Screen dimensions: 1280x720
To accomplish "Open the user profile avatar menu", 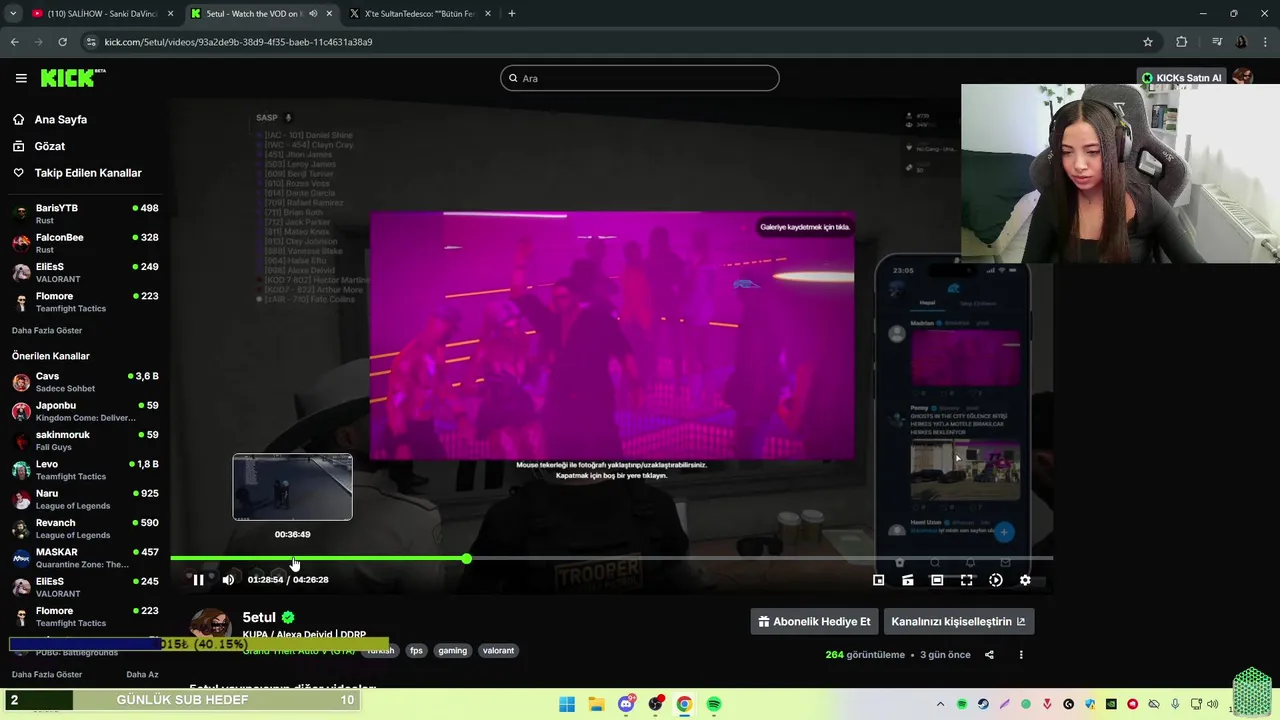I will point(1243,78).
